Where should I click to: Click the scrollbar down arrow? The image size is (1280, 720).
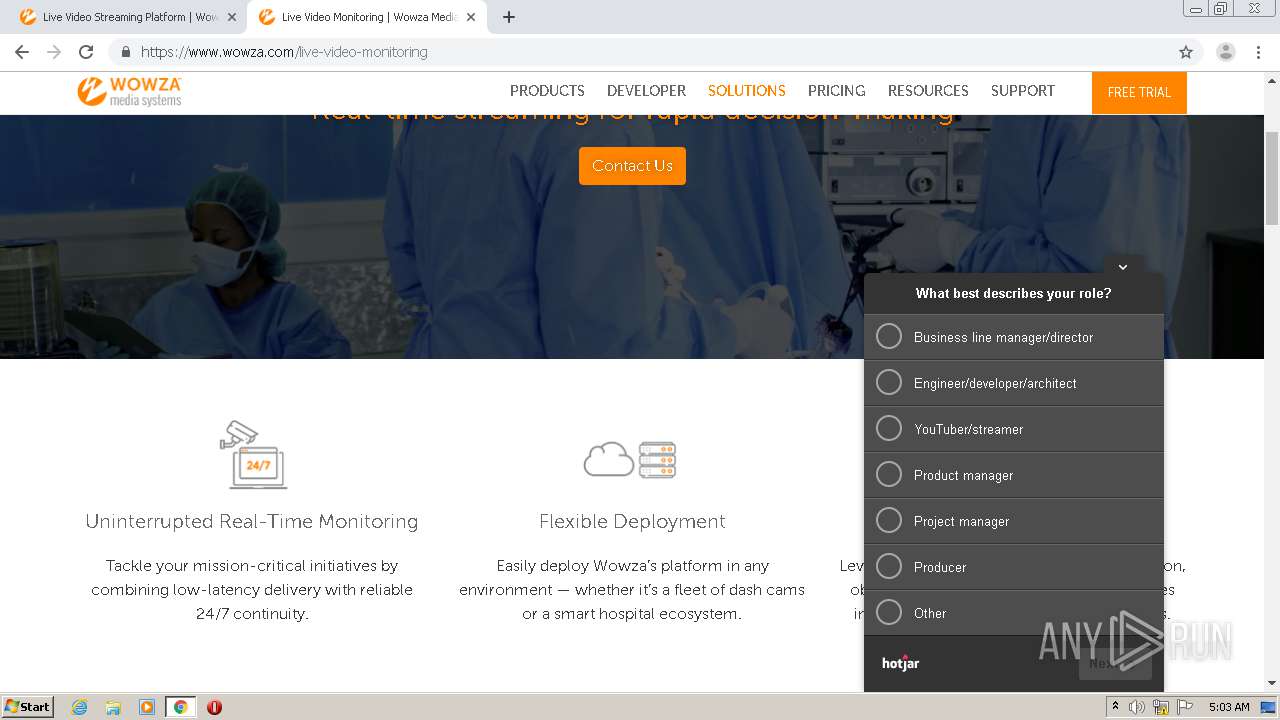[x=1271, y=683]
